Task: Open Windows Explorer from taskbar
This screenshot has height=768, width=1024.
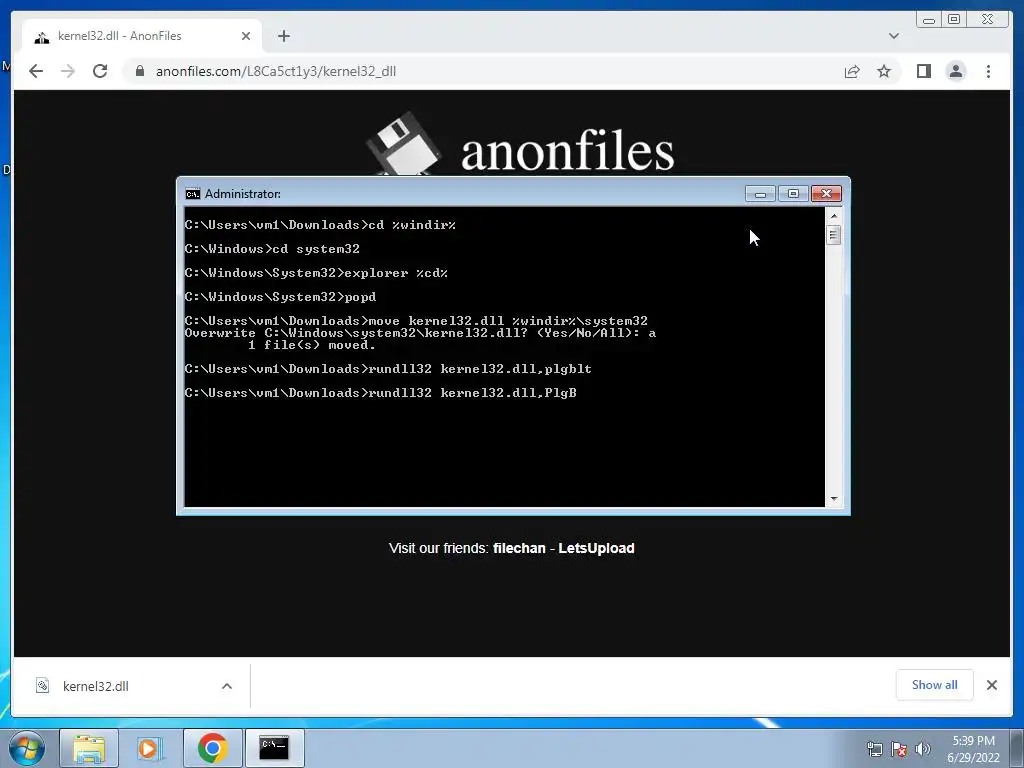Action: point(89,748)
